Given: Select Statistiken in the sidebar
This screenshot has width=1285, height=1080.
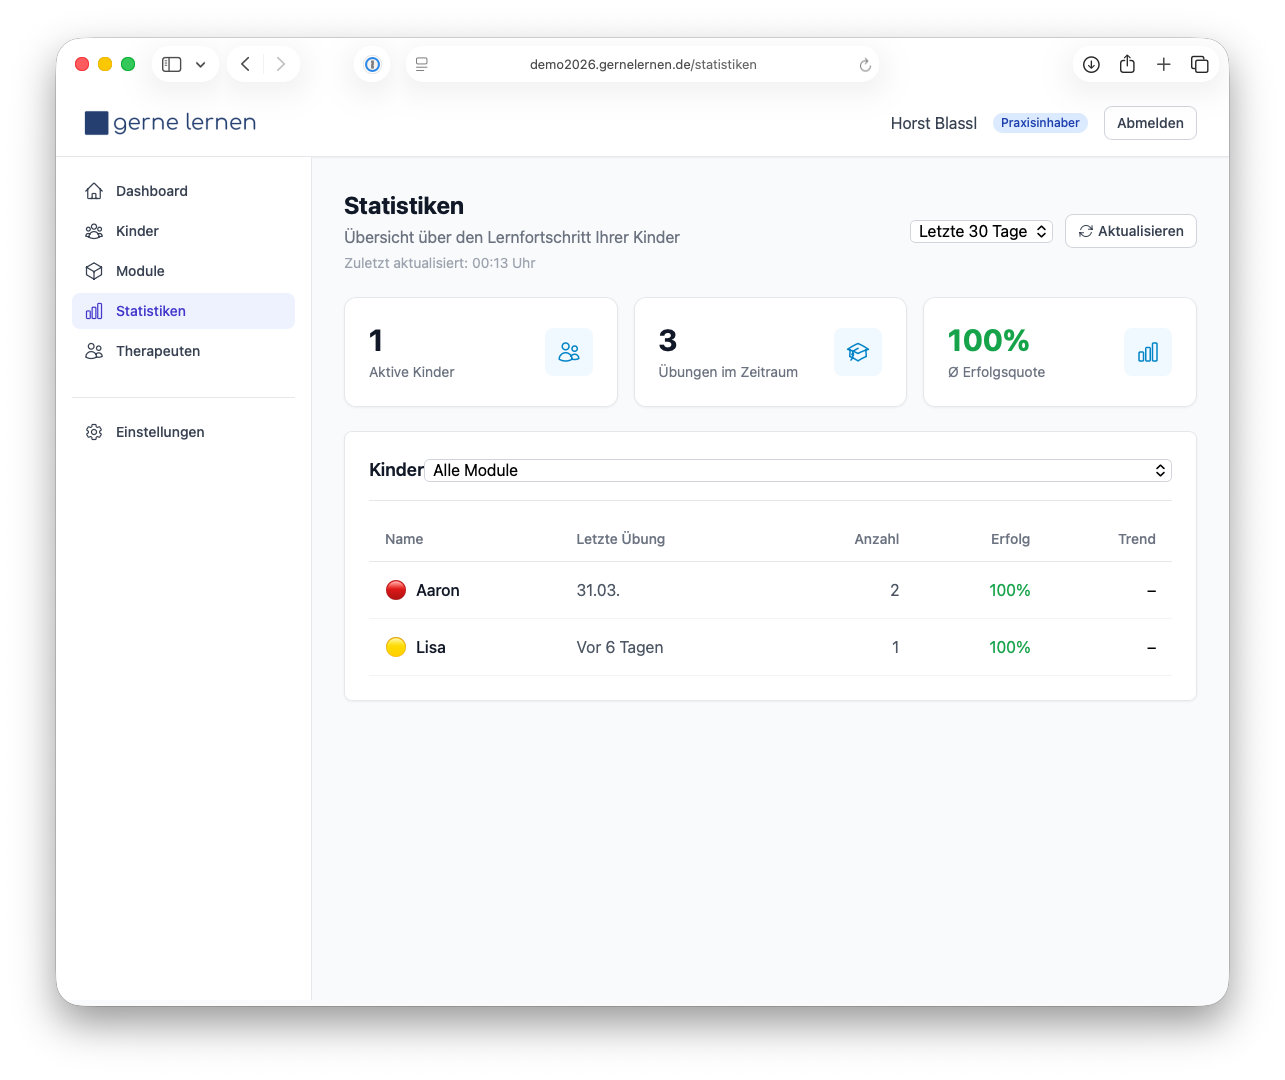Looking at the screenshot, I should (183, 311).
